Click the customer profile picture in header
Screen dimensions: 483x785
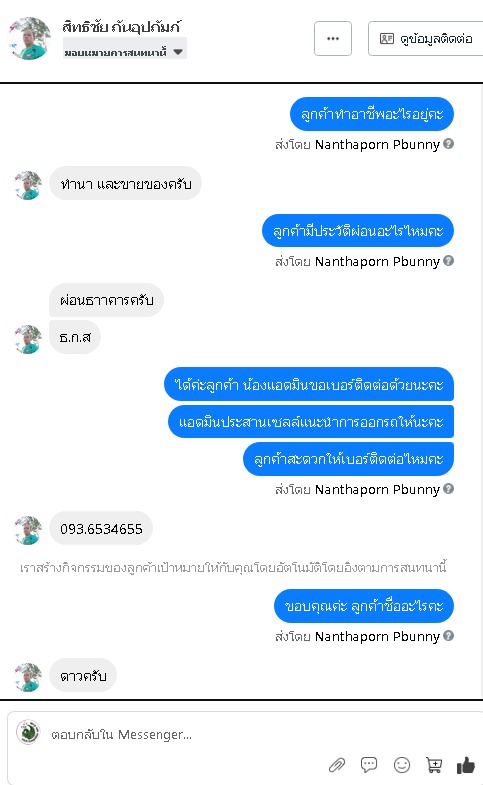[29, 39]
